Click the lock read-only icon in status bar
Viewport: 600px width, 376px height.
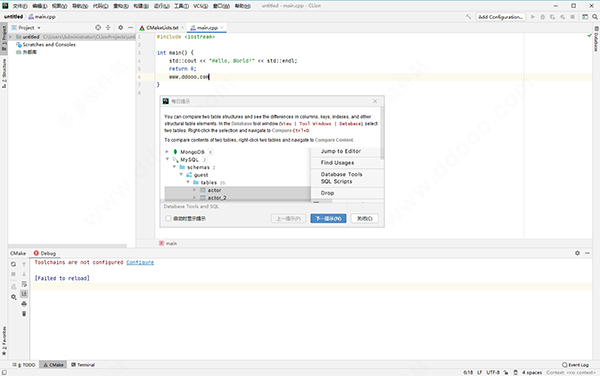[506, 372]
